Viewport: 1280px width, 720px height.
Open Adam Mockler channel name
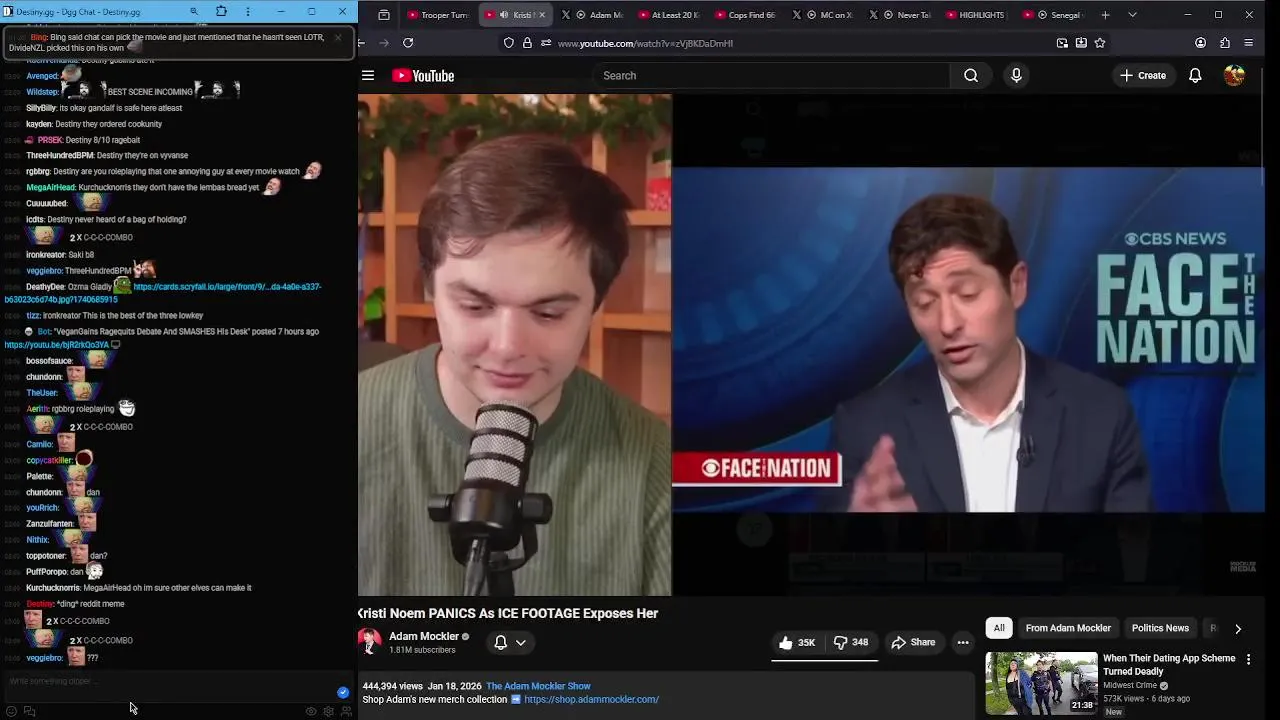point(424,637)
